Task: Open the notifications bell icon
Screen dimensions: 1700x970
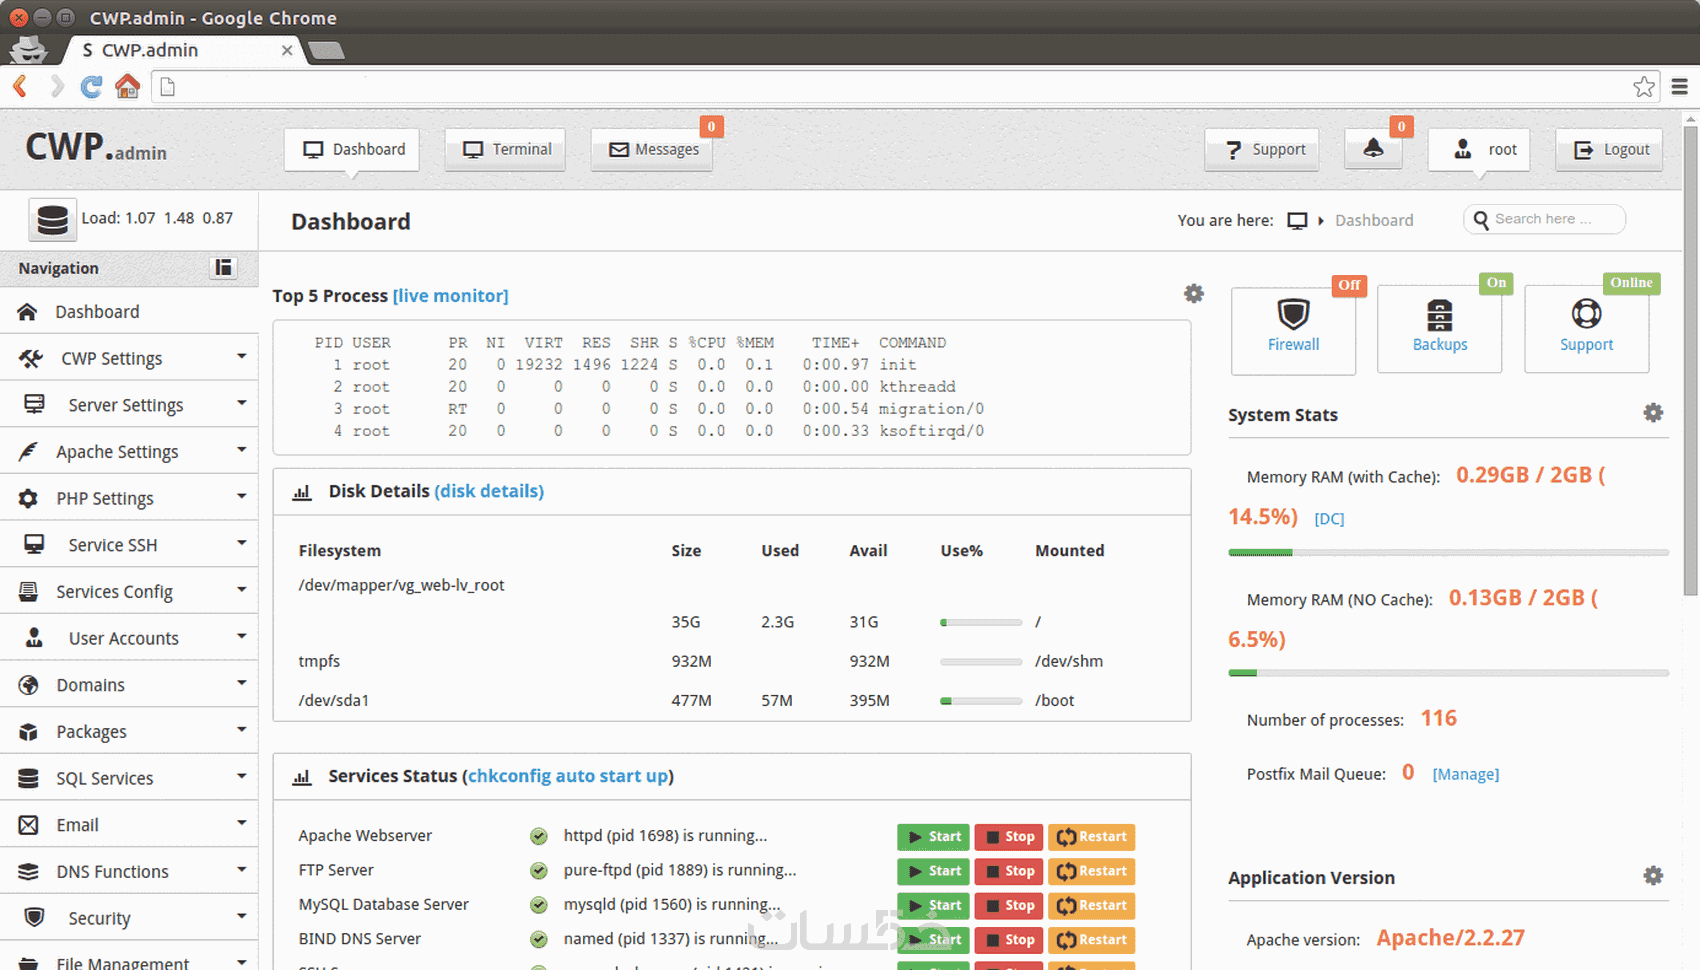Action: 1373,149
